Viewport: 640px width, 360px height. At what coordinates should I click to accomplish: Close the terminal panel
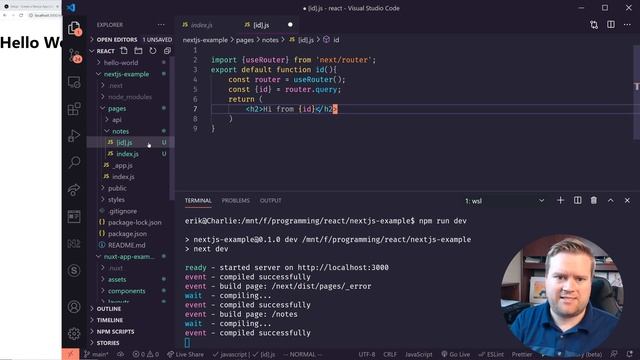tap(627, 200)
